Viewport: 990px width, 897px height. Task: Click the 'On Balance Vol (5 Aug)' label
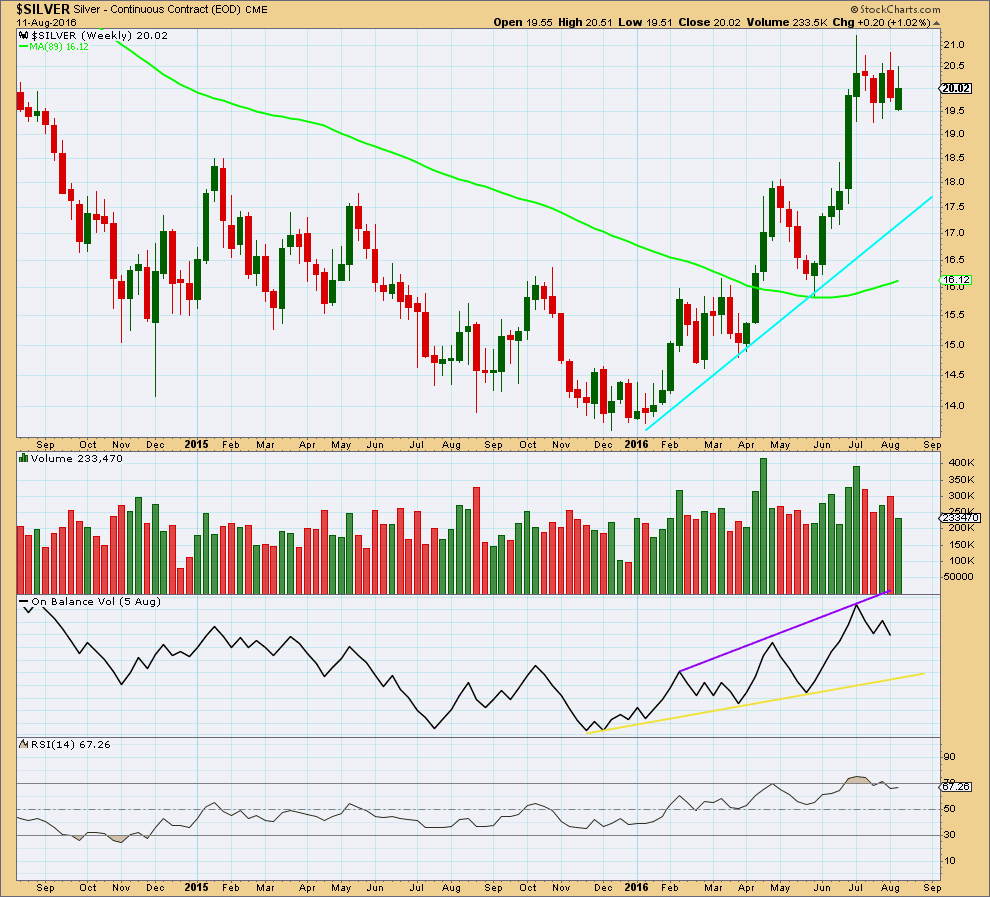pyautogui.click(x=96, y=602)
